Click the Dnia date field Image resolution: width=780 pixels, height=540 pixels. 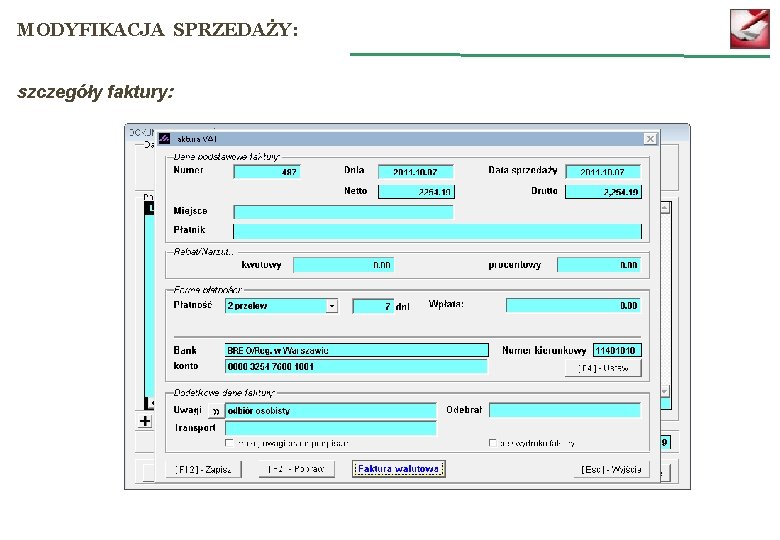(x=415, y=172)
